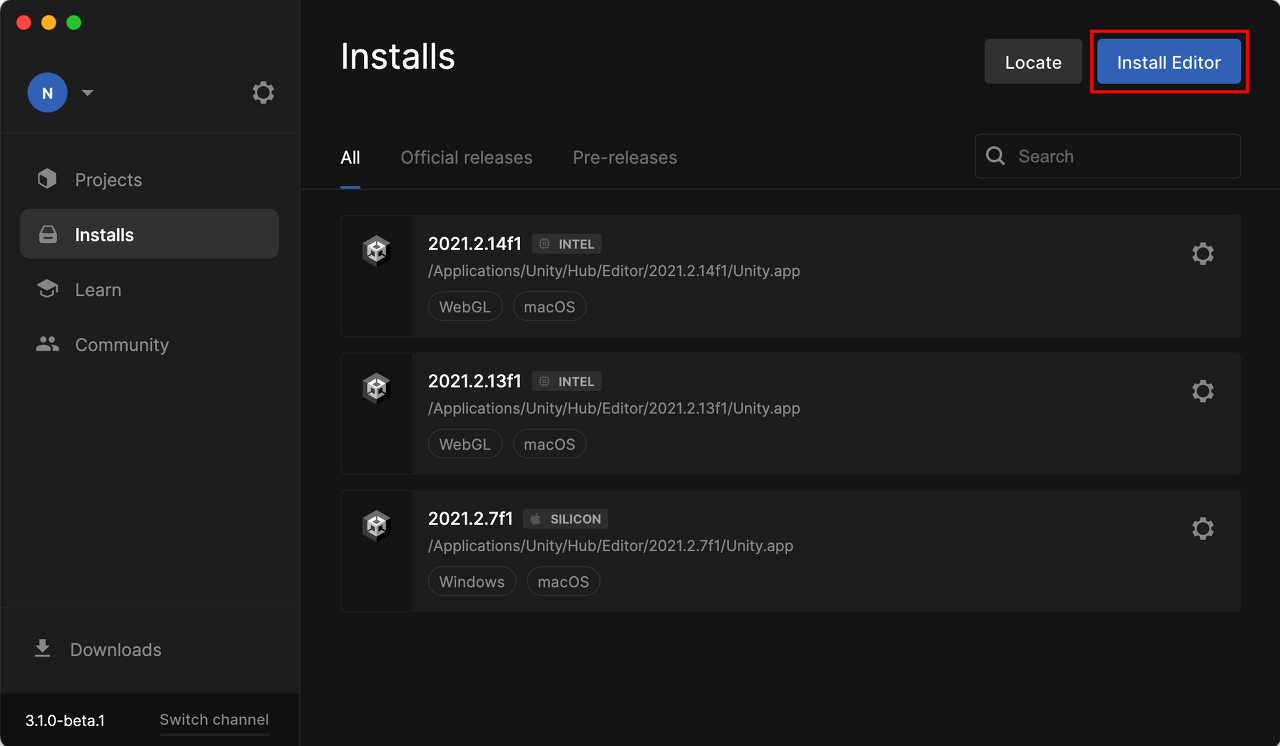1280x746 pixels.
Task: Open the Community section
Action: pos(149,345)
